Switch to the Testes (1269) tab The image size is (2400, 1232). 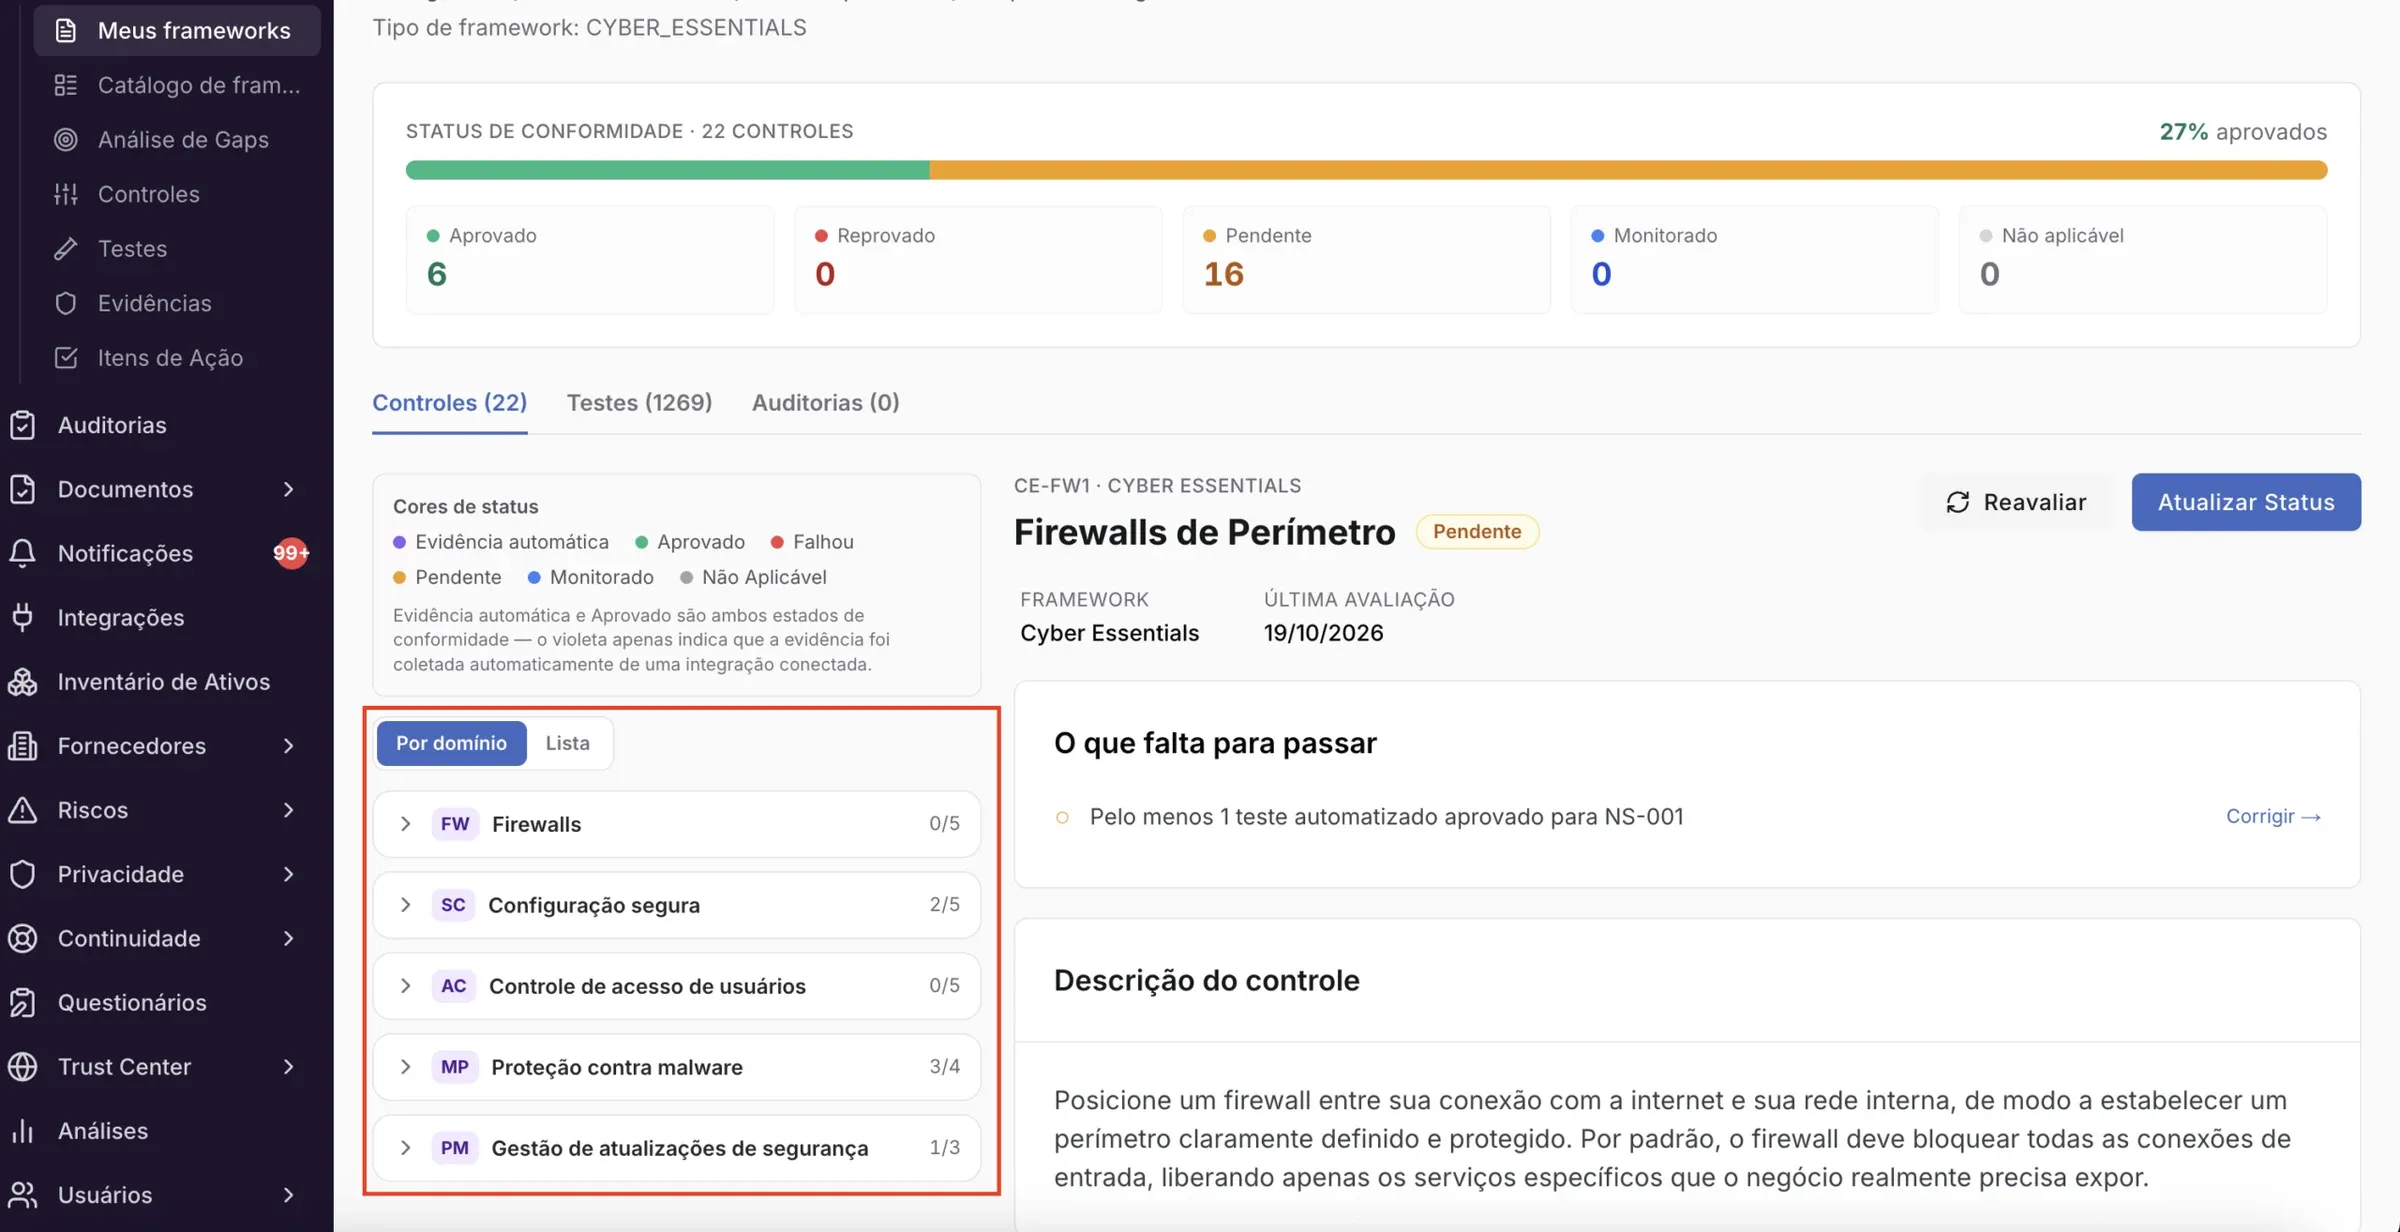click(639, 402)
